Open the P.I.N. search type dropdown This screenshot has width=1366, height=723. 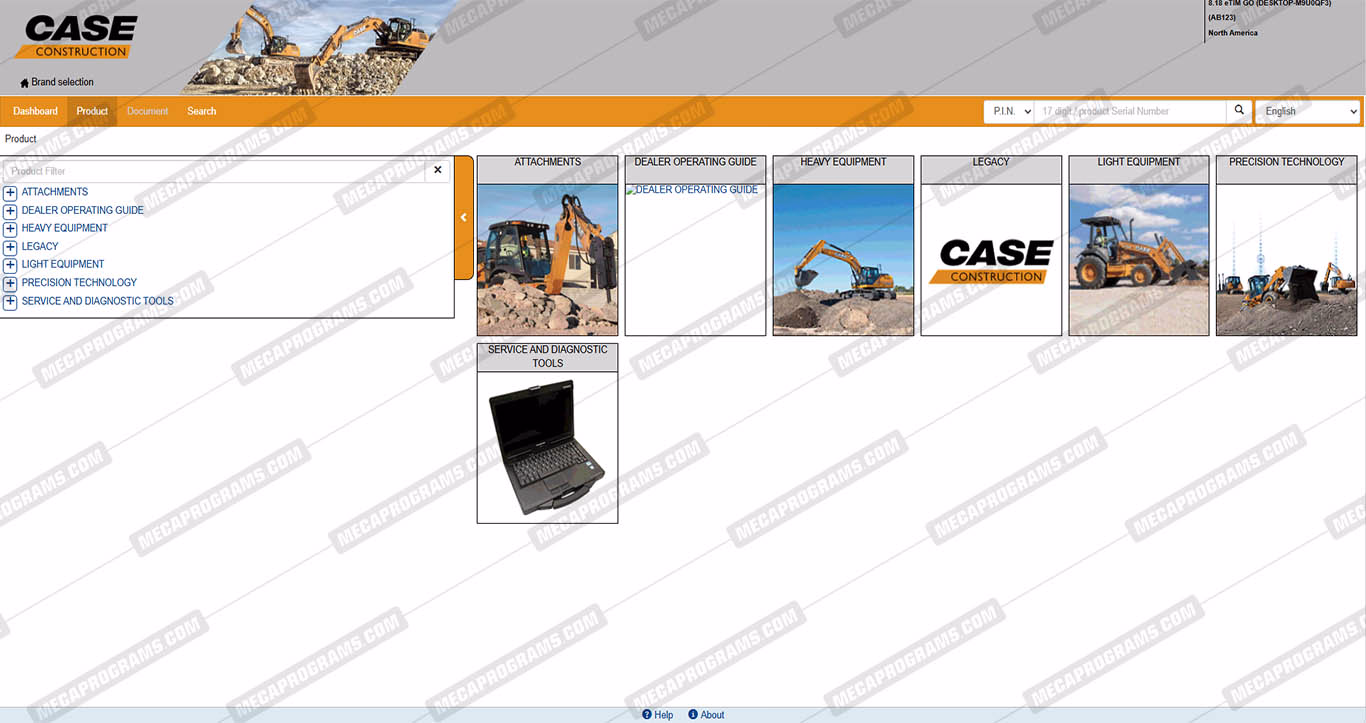point(1008,111)
